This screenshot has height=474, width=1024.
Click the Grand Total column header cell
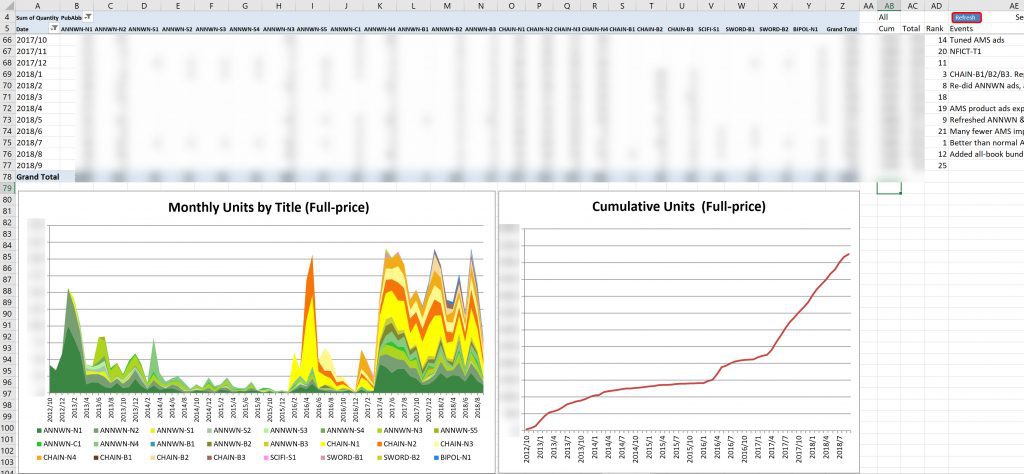point(841,29)
